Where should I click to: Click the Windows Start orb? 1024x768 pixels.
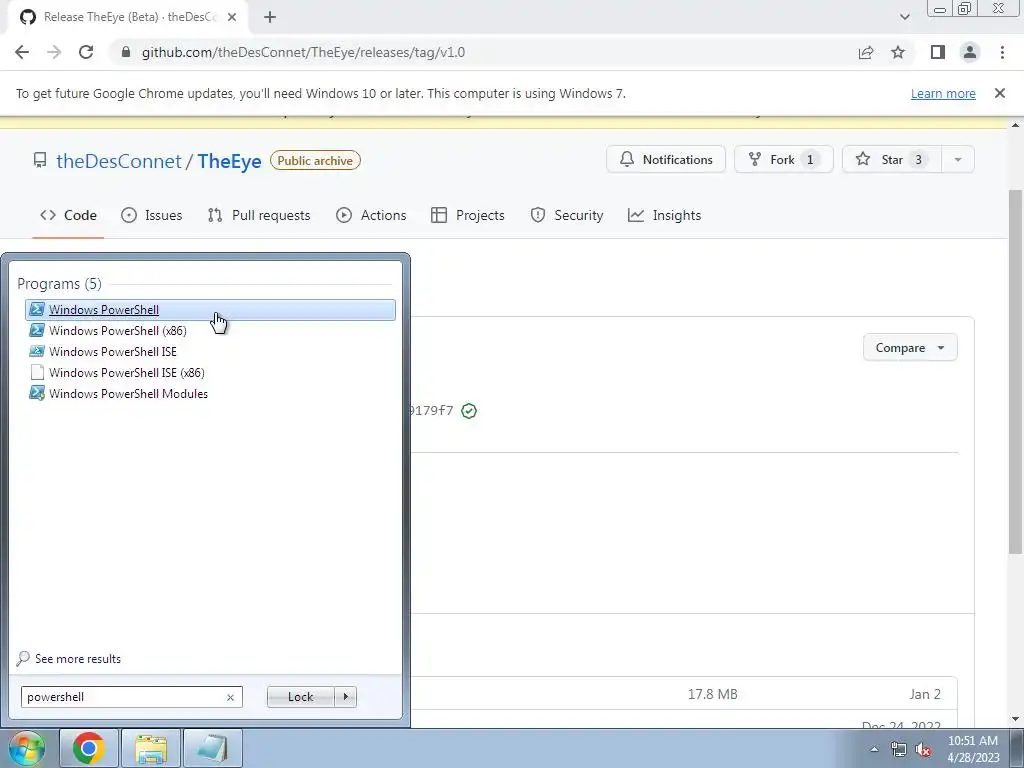click(26, 748)
